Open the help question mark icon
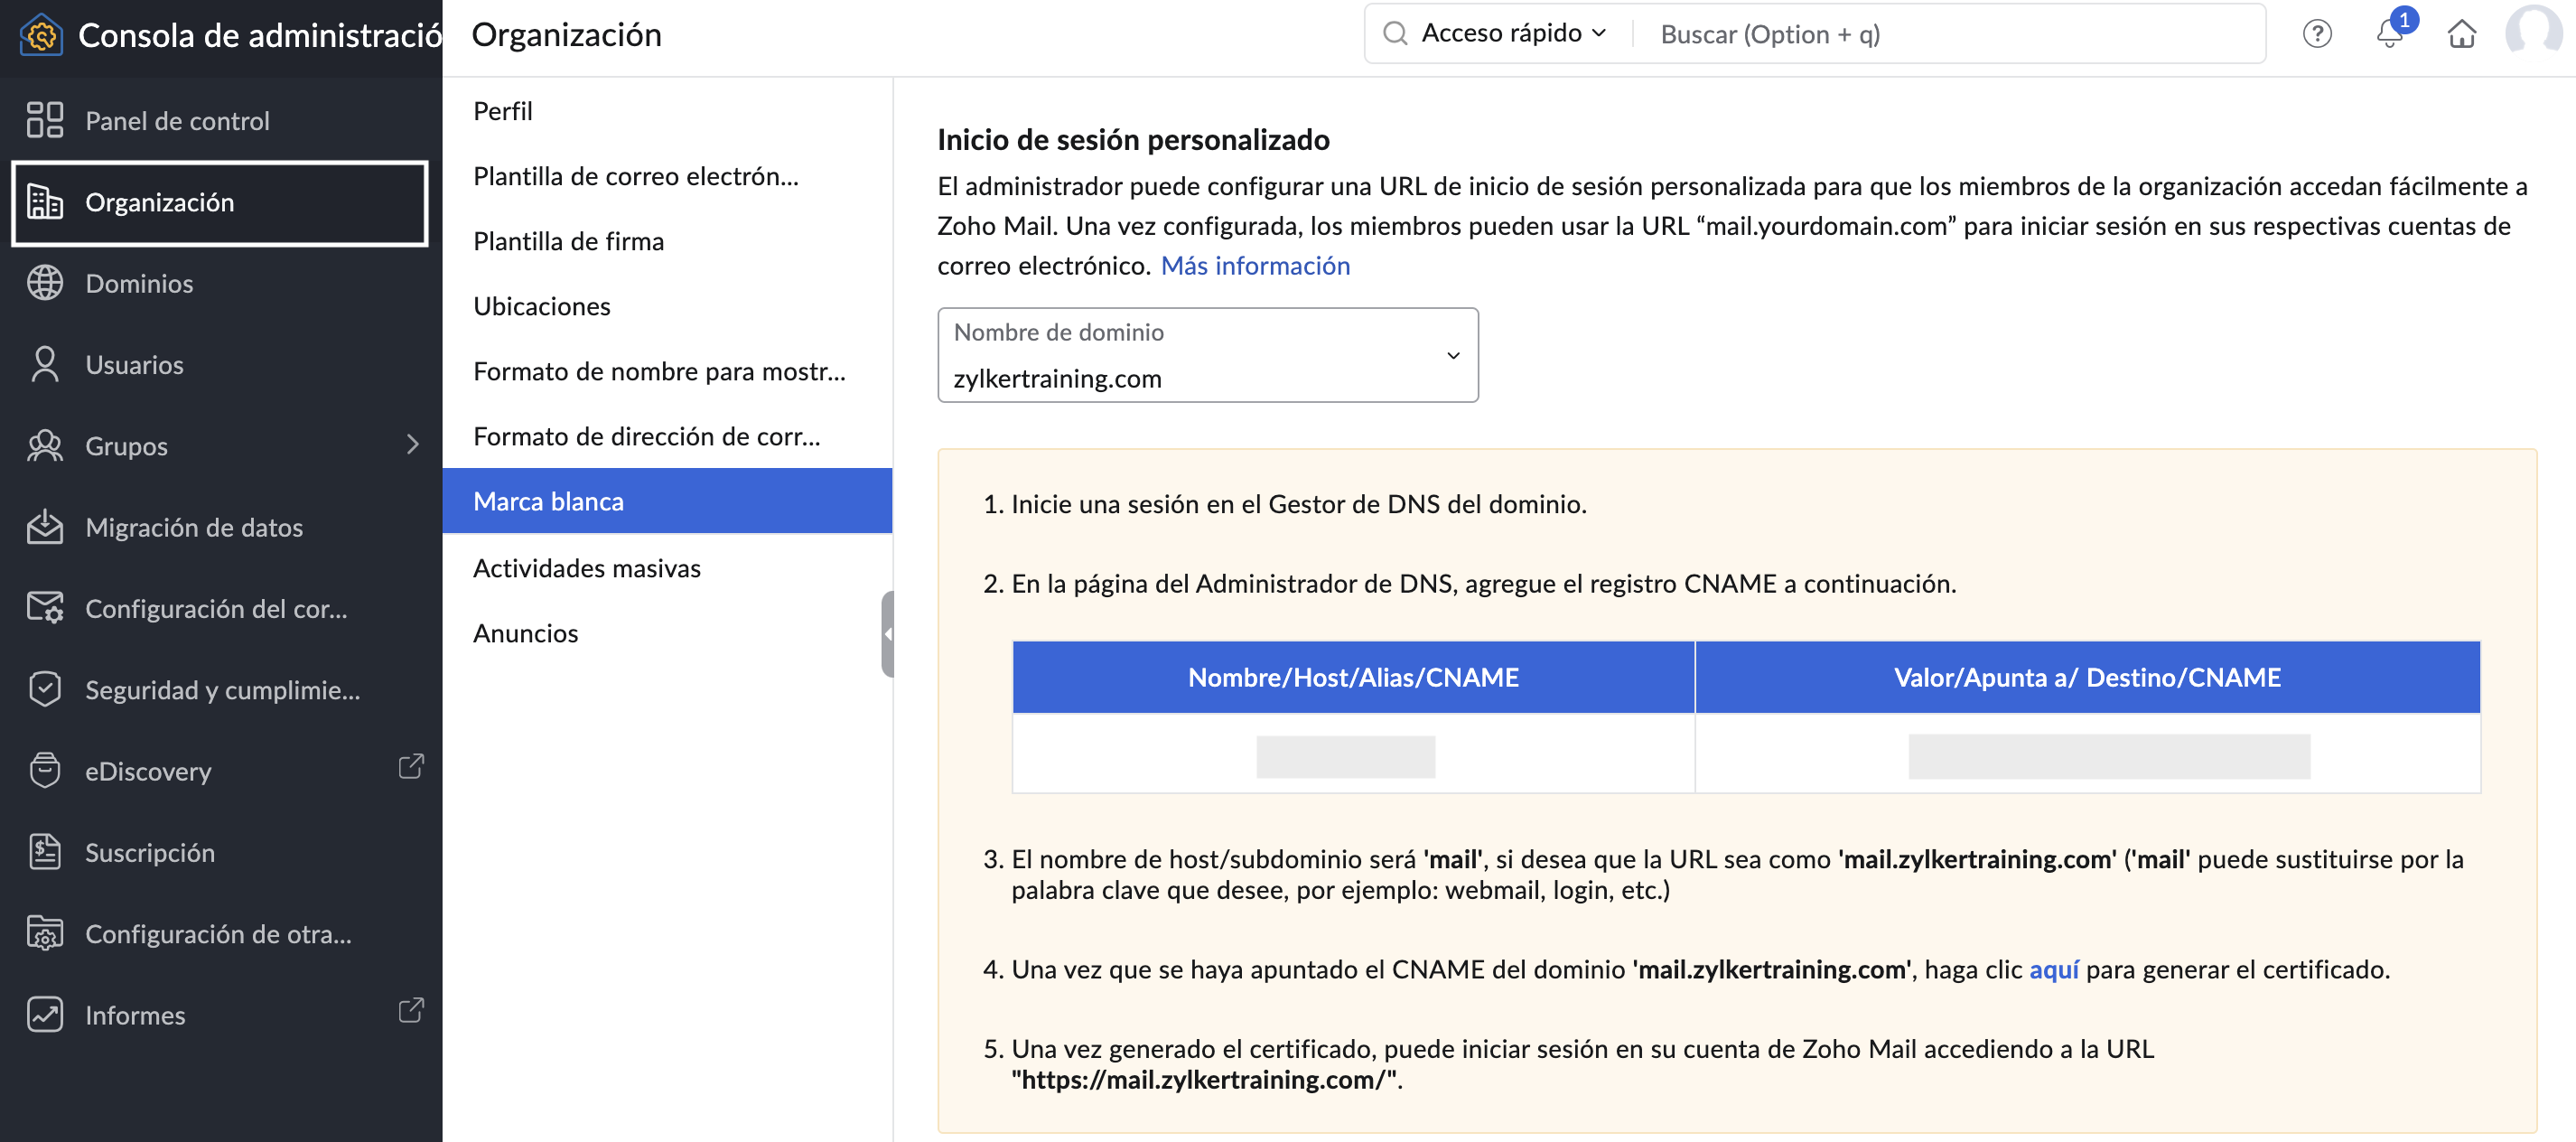 (x=2317, y=34)
